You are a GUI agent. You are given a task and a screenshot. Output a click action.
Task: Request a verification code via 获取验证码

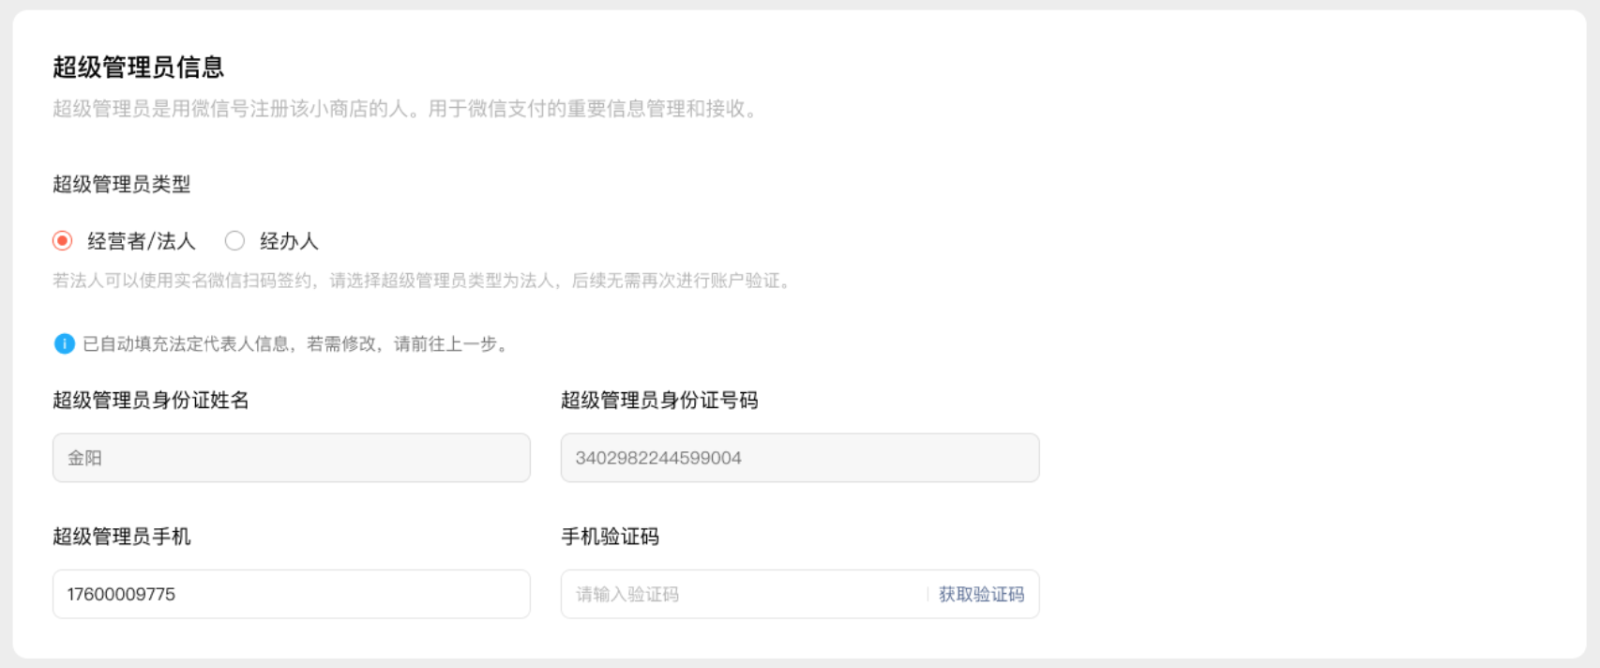[x=983, y=594]
